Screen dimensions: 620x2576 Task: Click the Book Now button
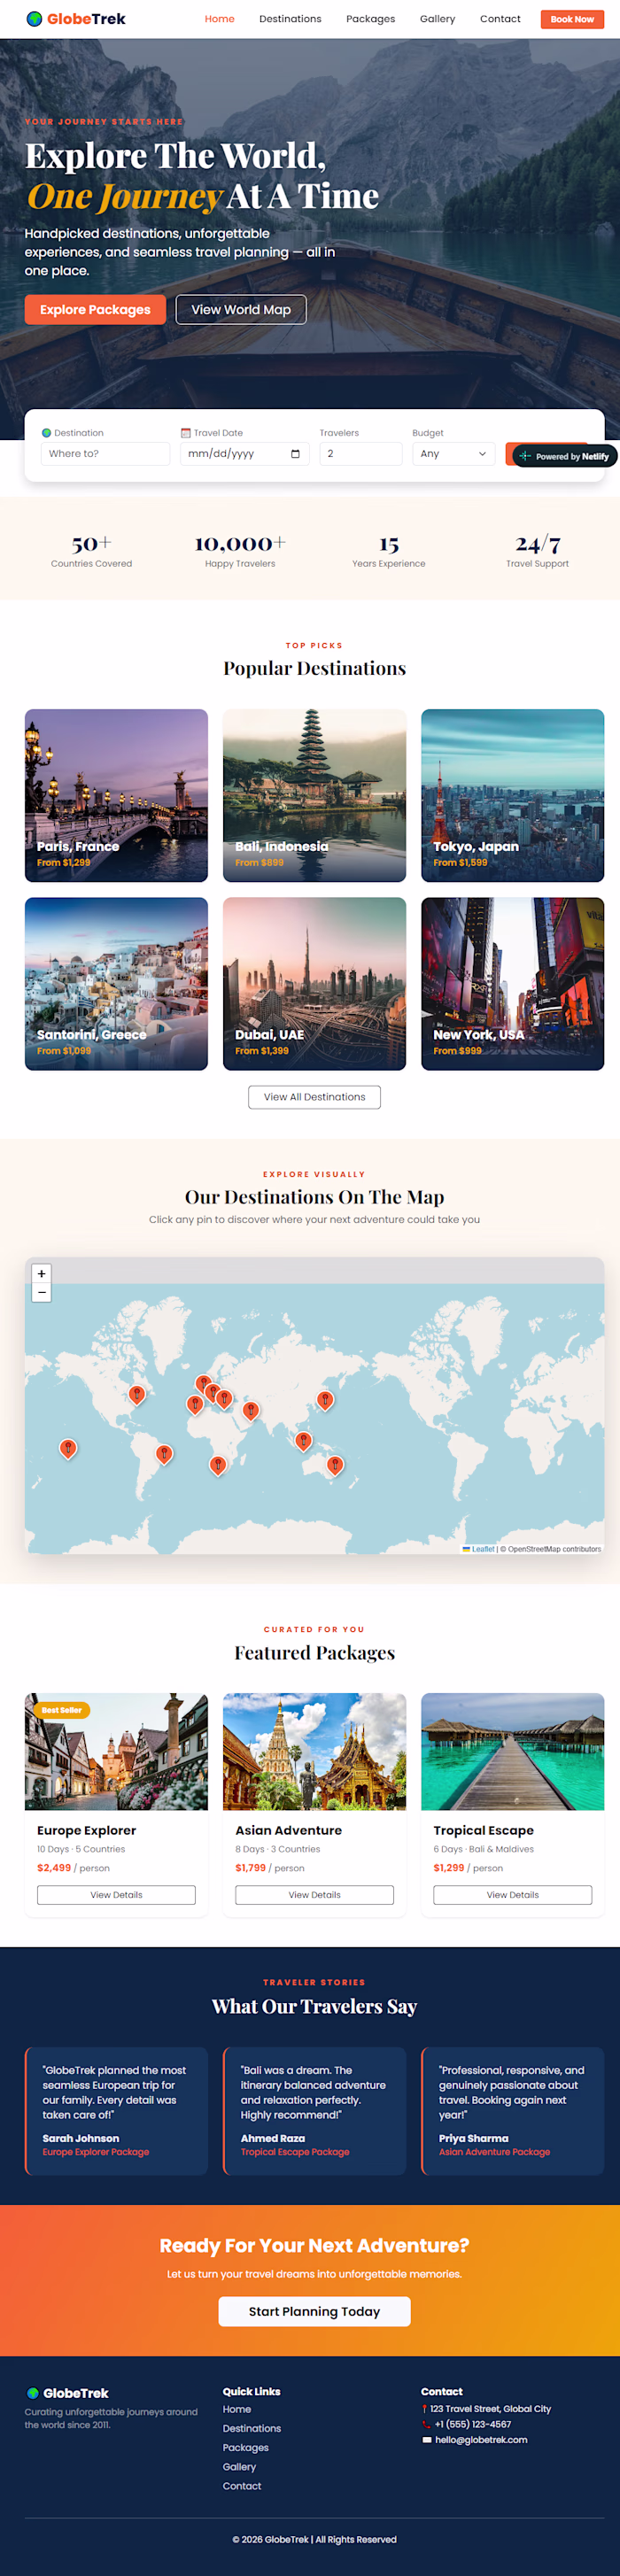click(572, 19)
